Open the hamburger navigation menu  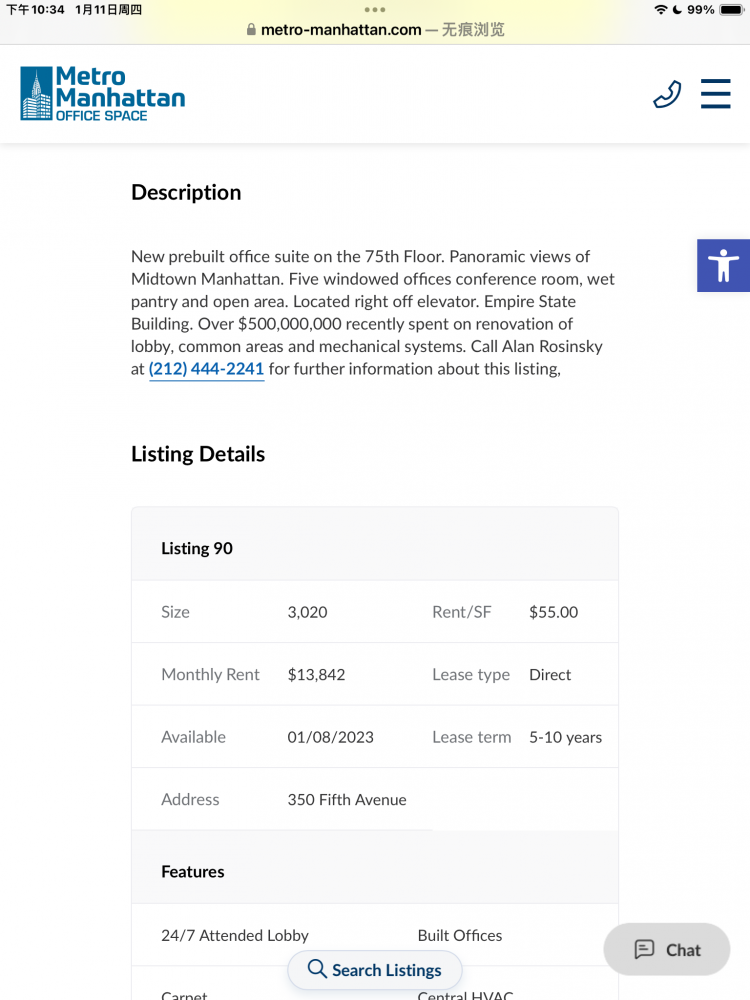point(715,94)
